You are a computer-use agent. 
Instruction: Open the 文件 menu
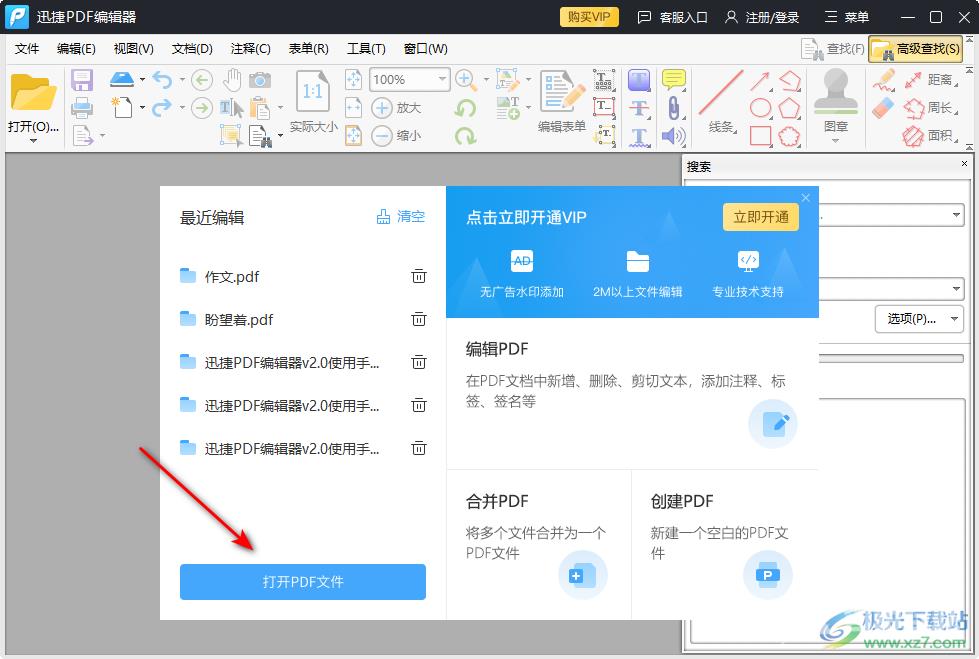pos(27,49)
